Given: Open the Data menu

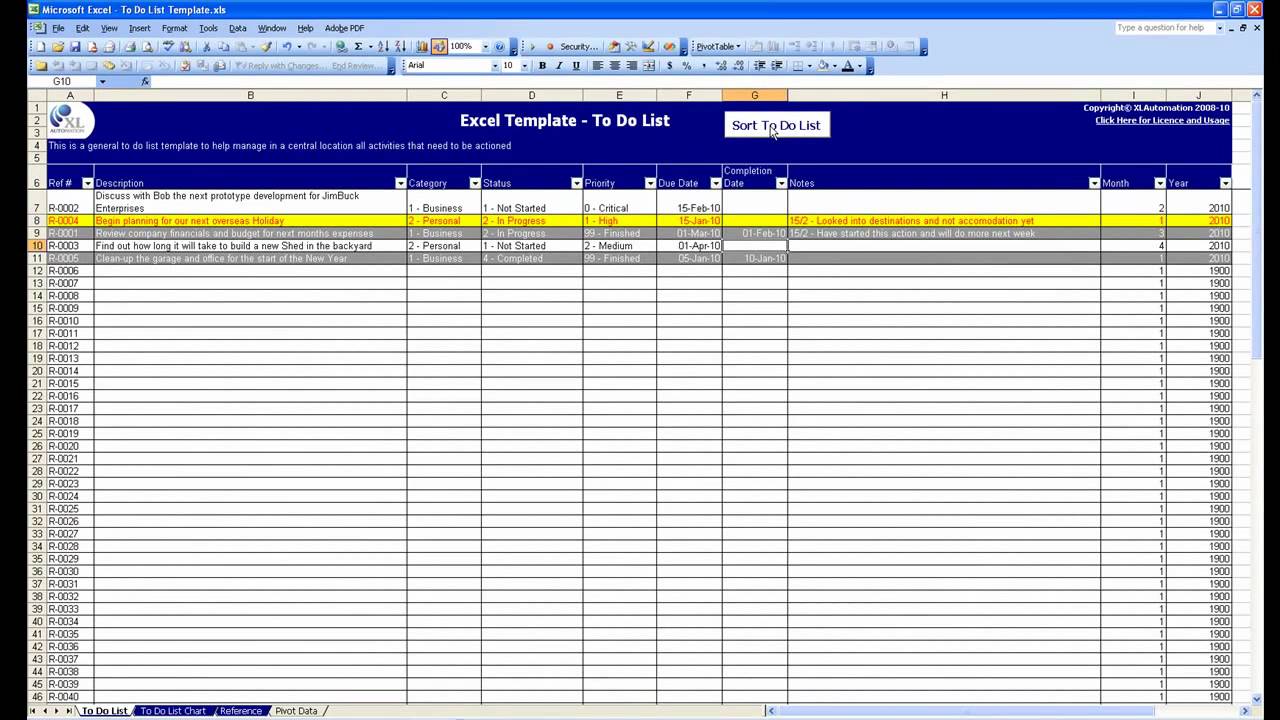Looking at the screenshot, I should (237, 28).
